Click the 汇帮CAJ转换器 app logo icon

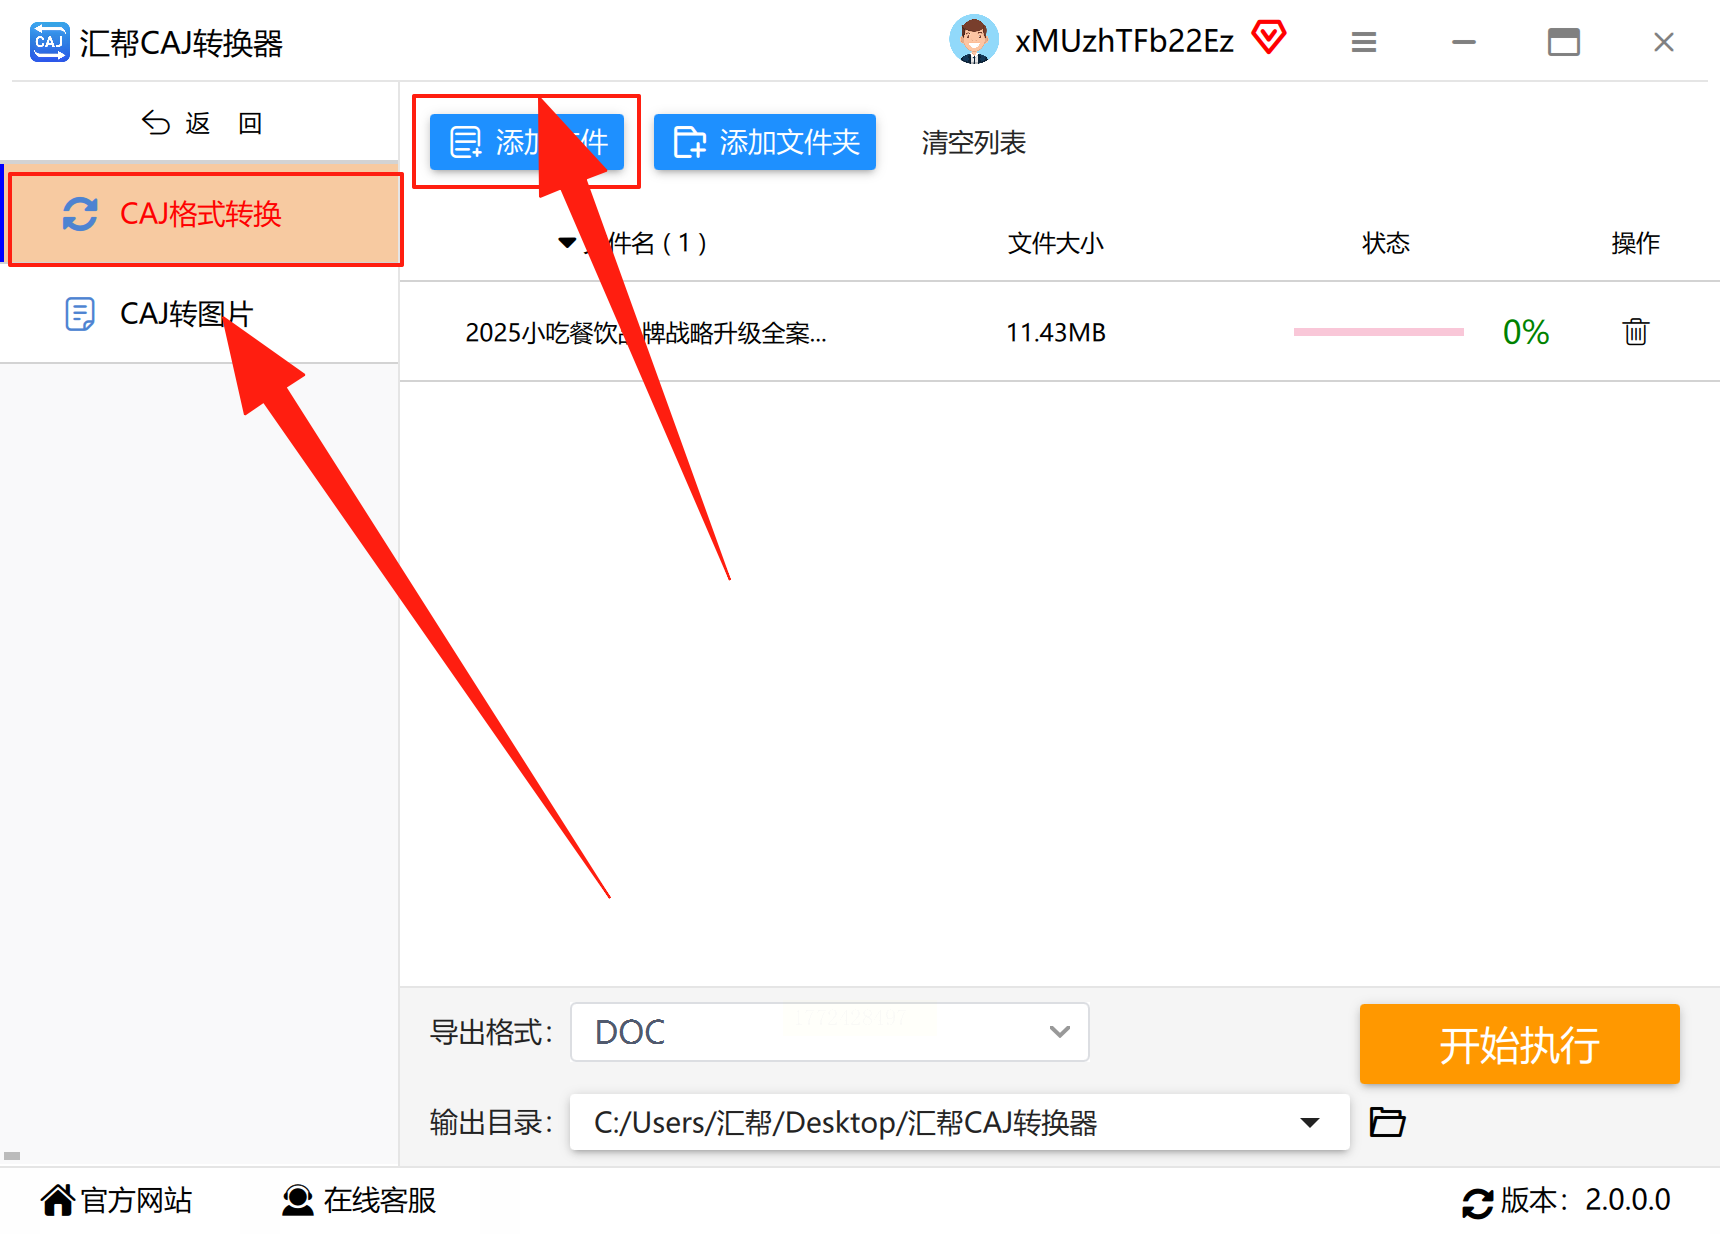[49, 42]
